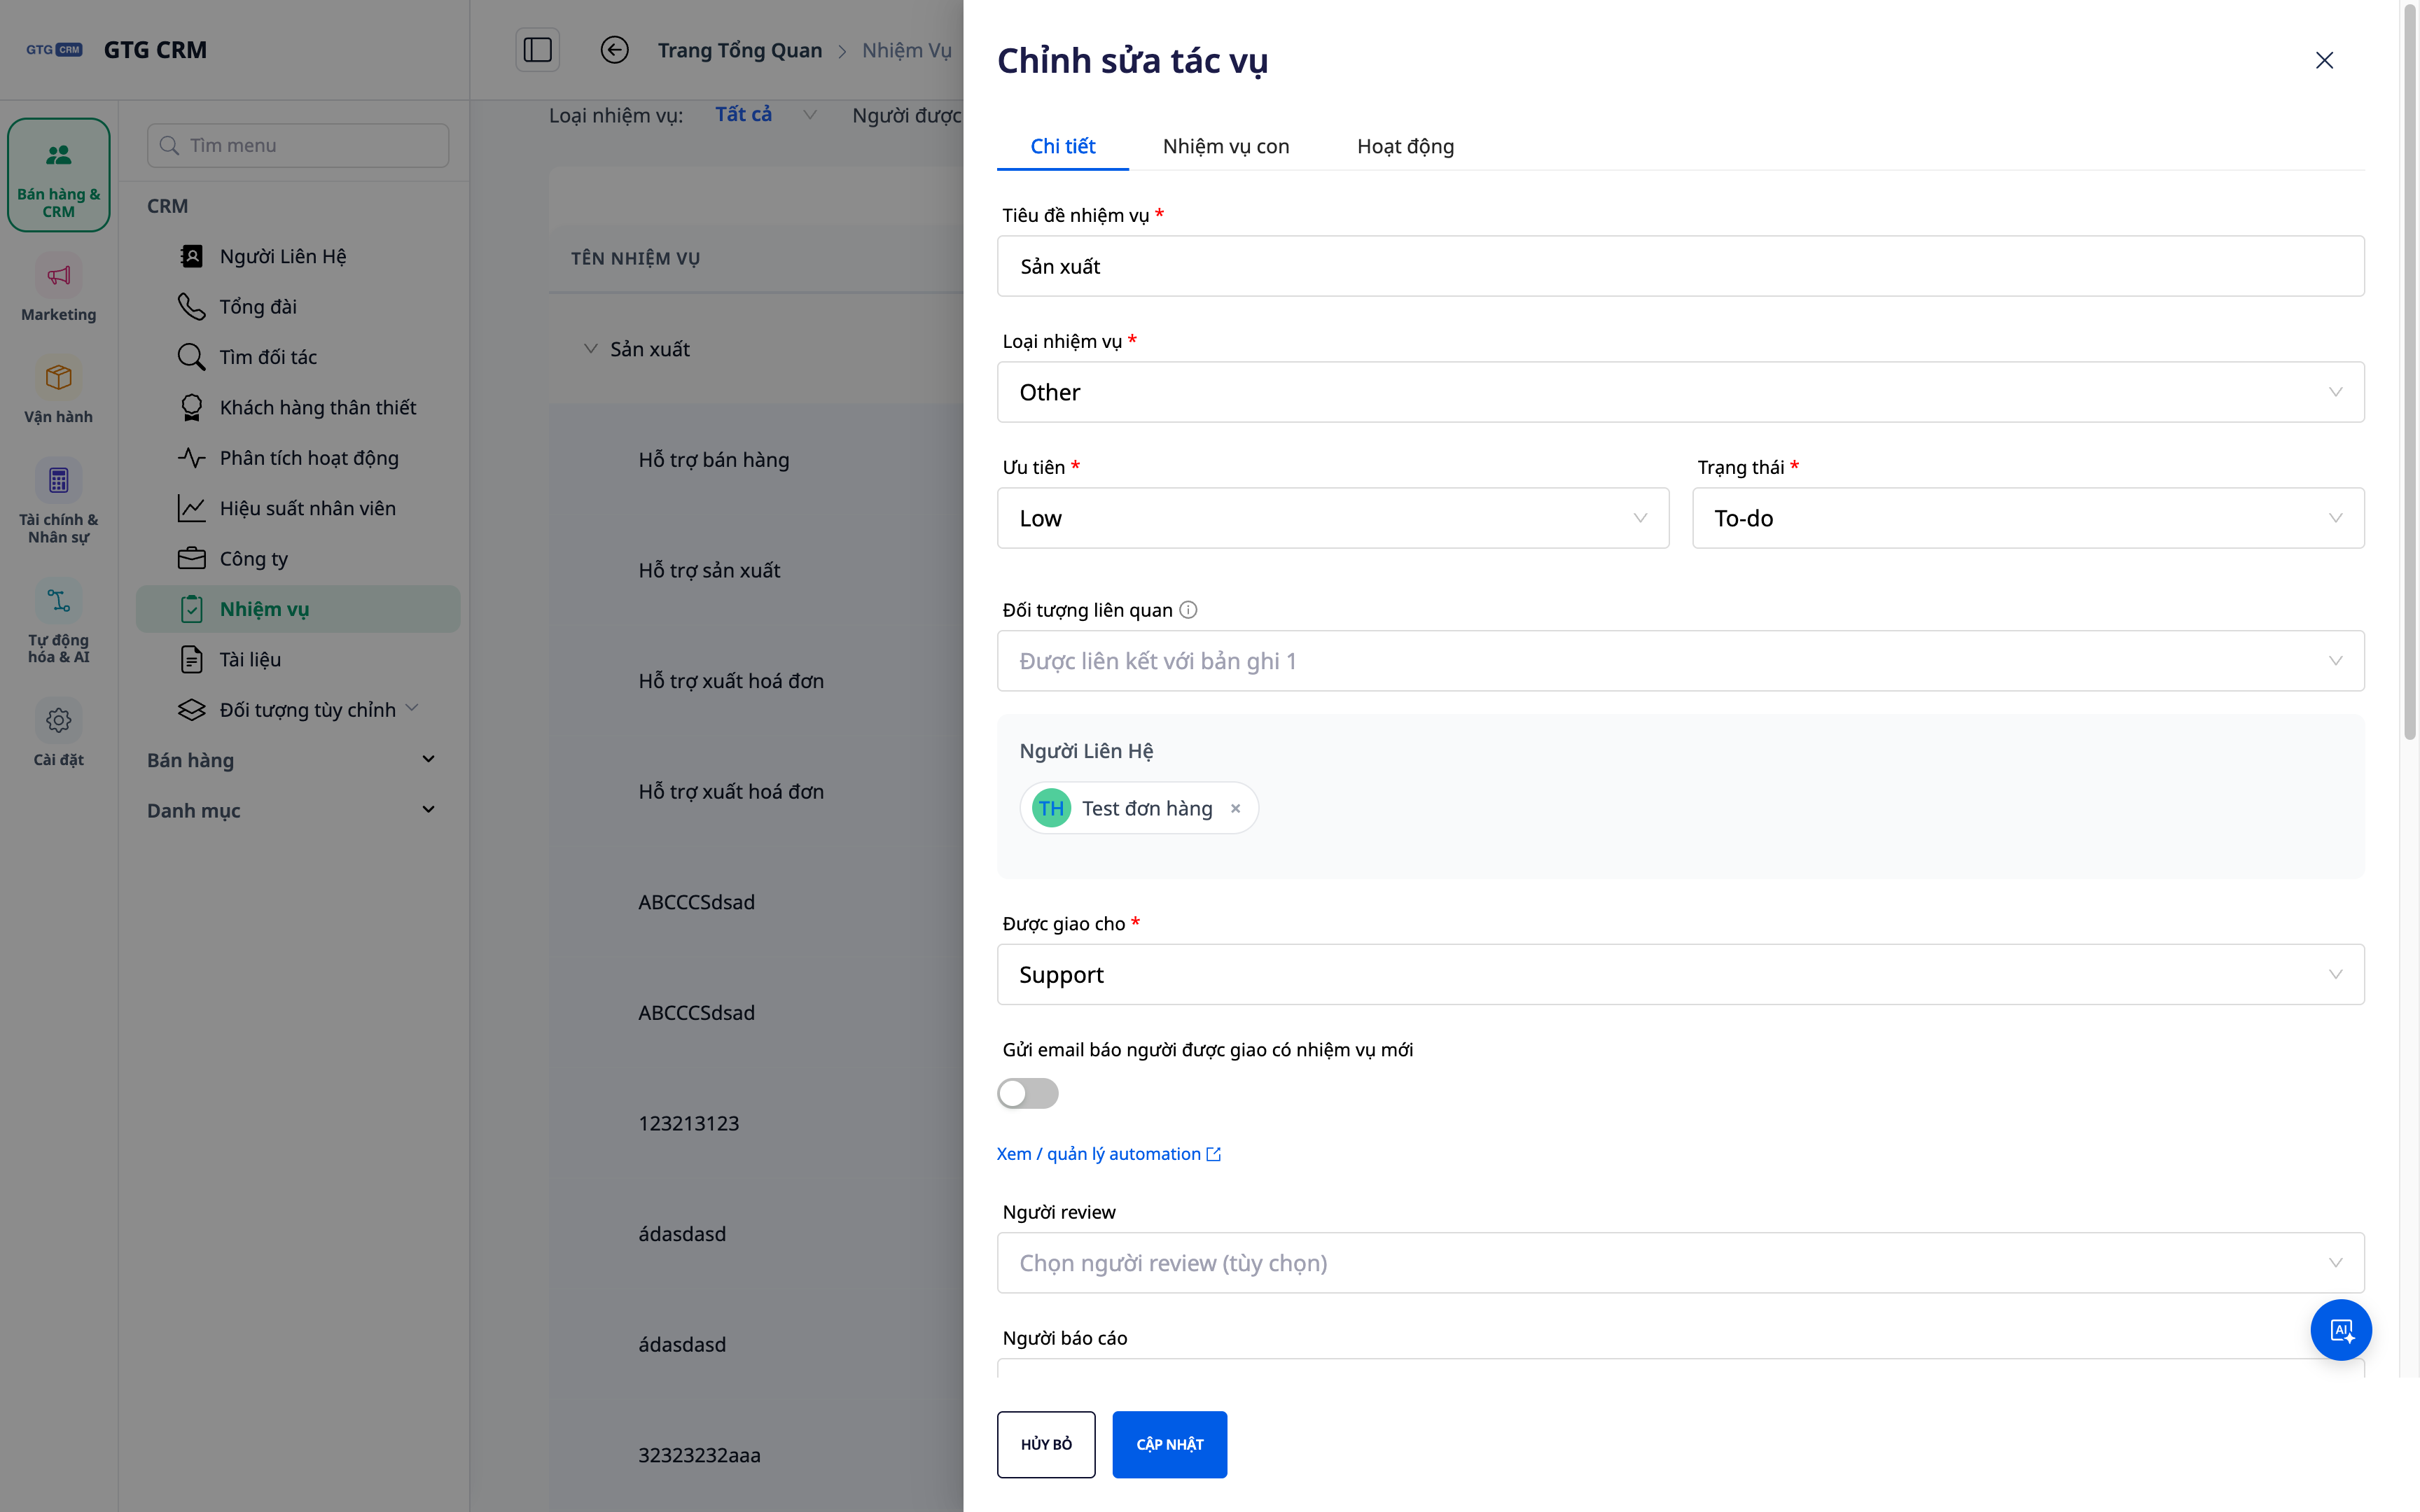Expand the Bán hàng menu section
Image resolution: width=2420 pixels, height=1512 pixels.
click(x=291, y=760)
